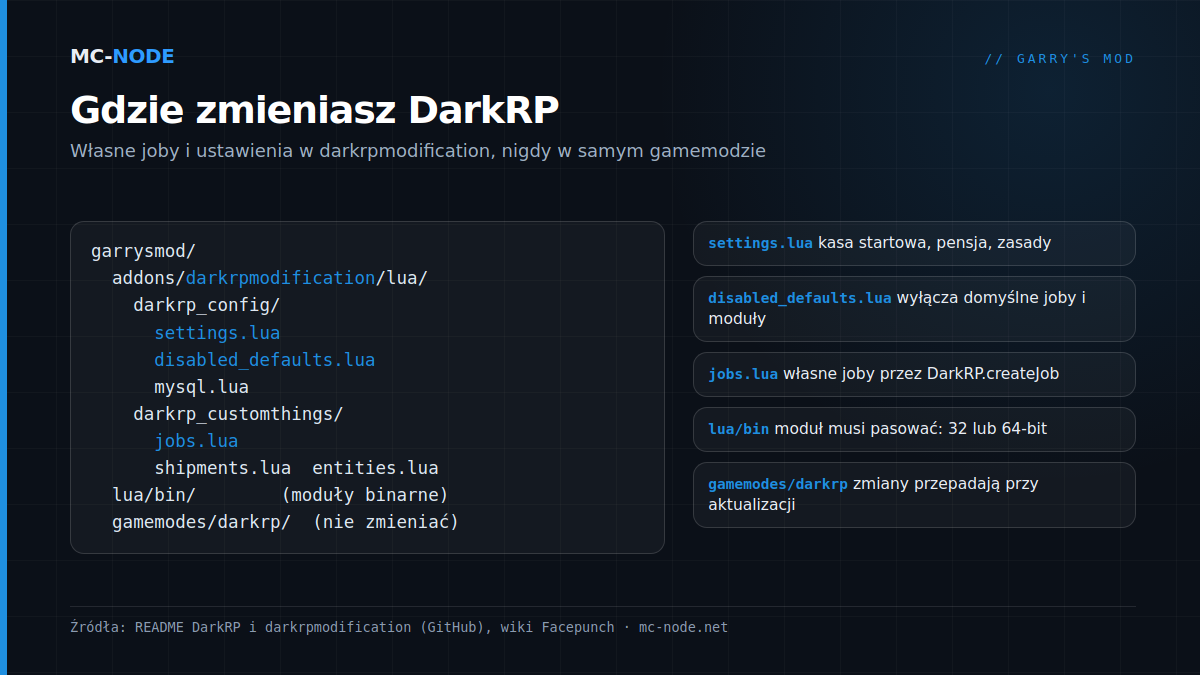Click the MC-NODE logo text
This screenshot has height=675, width=1200.
[122, 56]
